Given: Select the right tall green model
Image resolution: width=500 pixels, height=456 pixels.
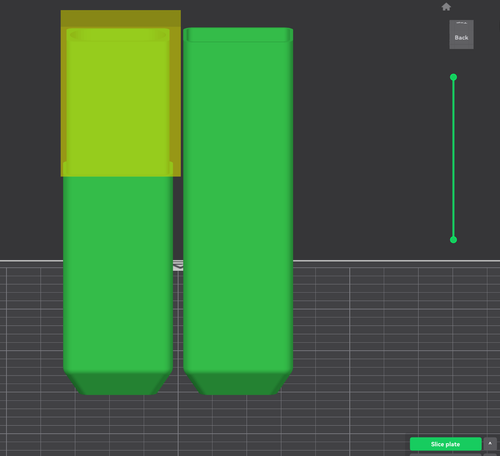Looking at the screenshot, I should (238, 211).
